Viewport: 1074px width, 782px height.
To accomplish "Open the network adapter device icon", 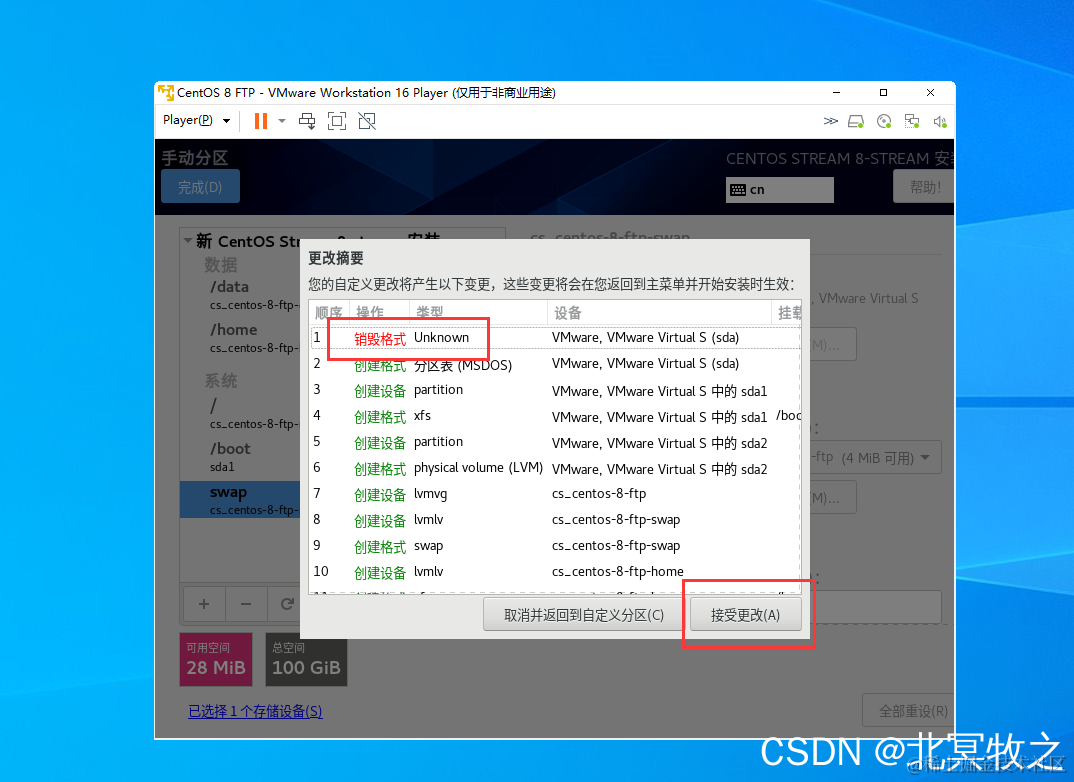I will (912, 121).
